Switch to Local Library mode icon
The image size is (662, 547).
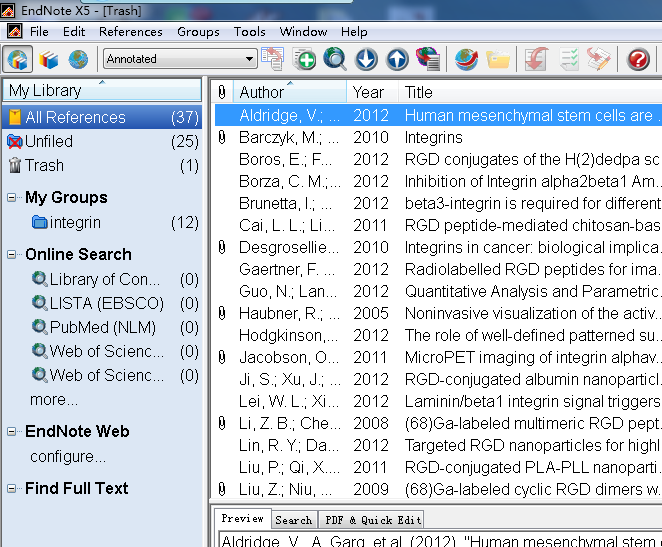(x=49, y=59)
